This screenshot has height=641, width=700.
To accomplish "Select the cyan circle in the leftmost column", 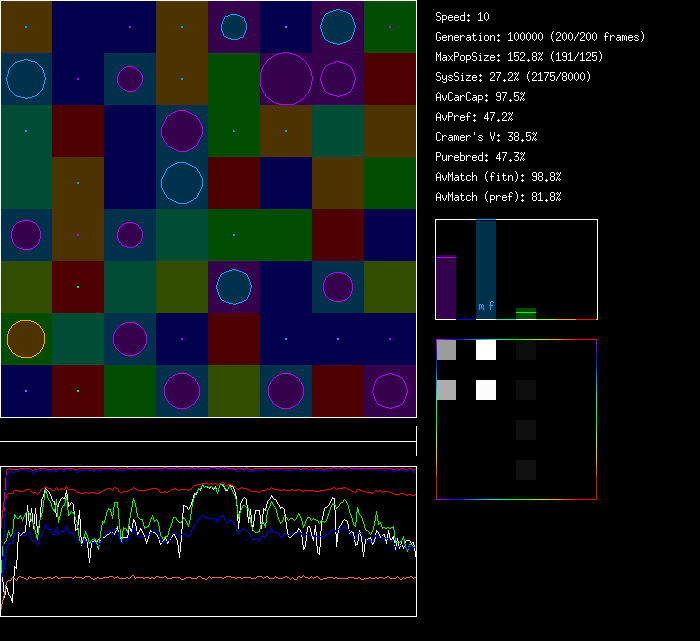I will tap(26, 79).
